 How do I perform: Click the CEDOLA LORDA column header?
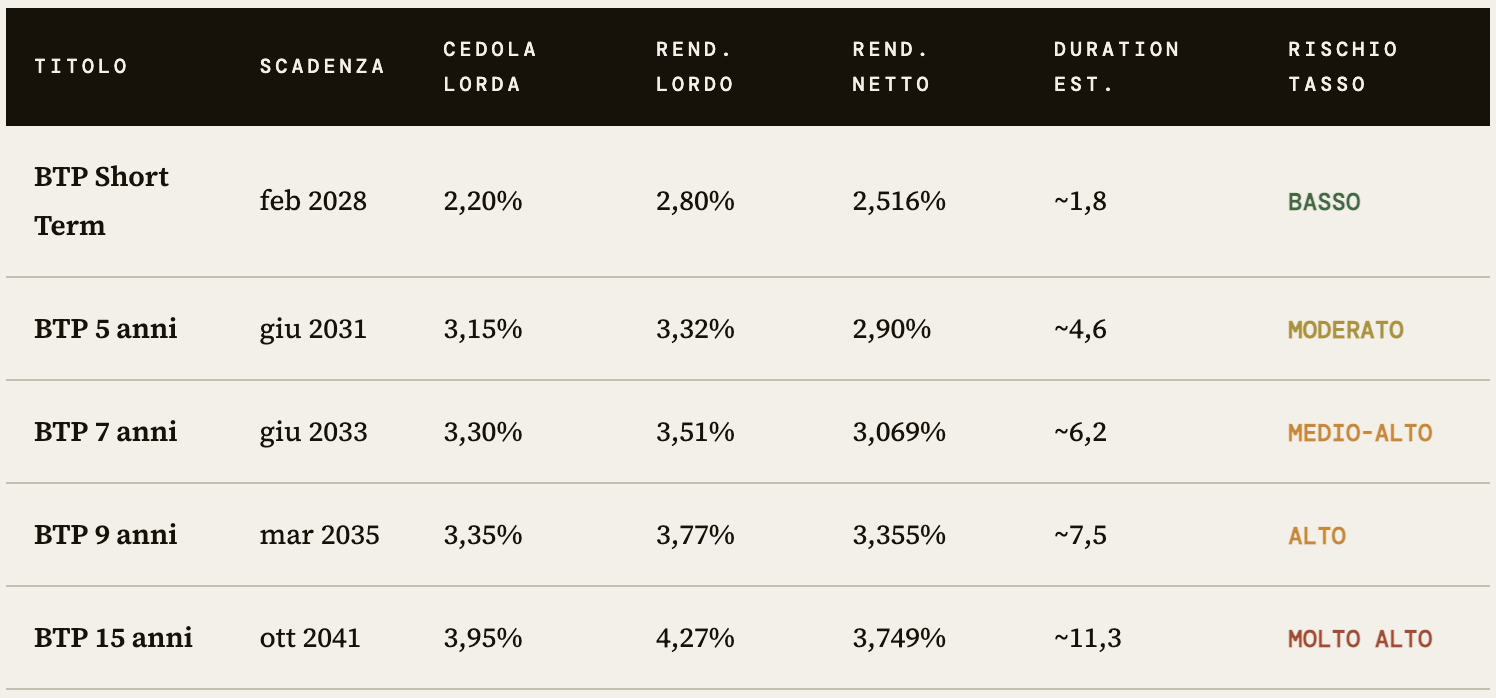490,67
